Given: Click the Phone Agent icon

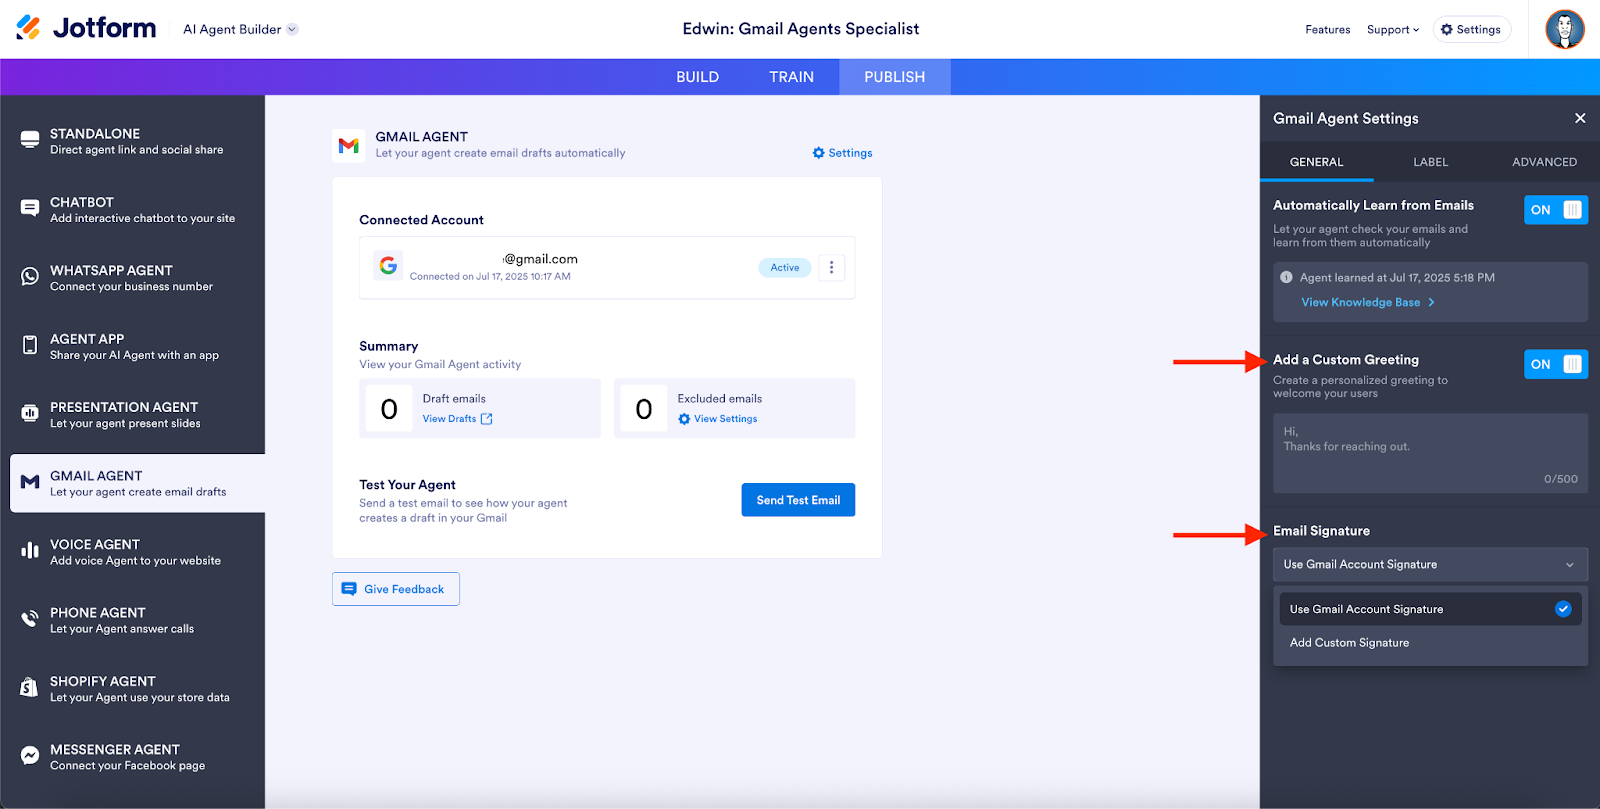Looking at the screenshot, I should (30, 620).
